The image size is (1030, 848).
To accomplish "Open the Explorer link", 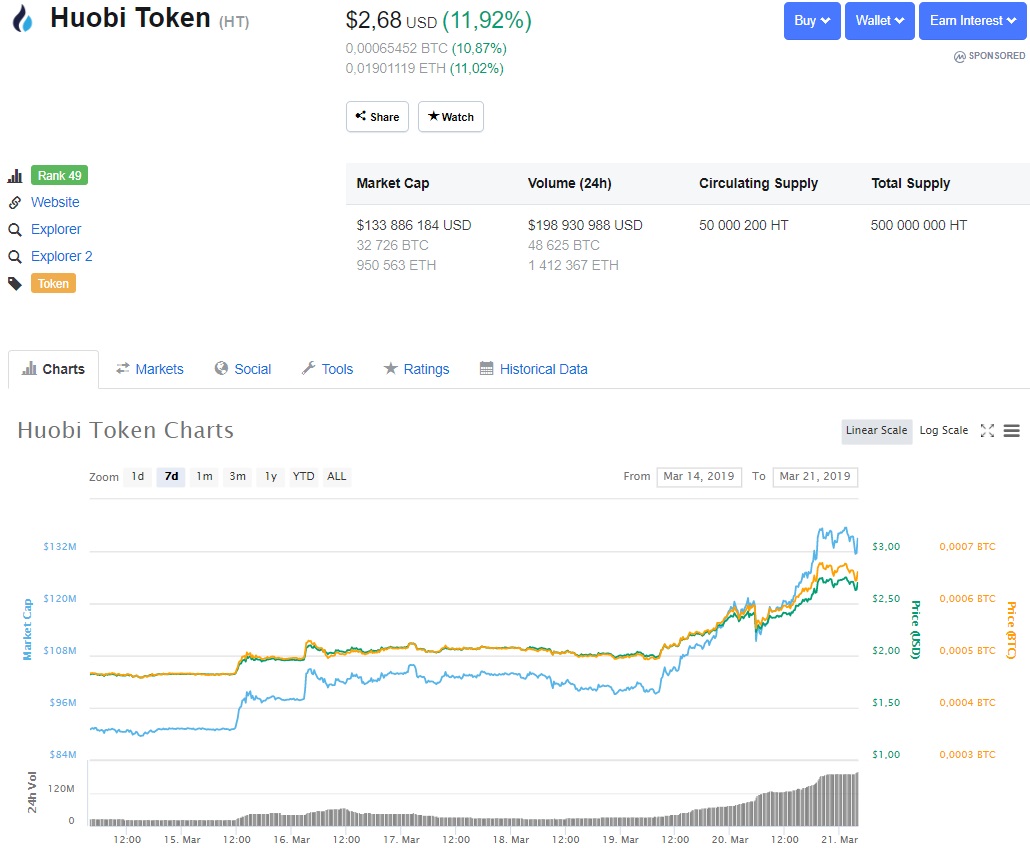I will click(56, 229).
